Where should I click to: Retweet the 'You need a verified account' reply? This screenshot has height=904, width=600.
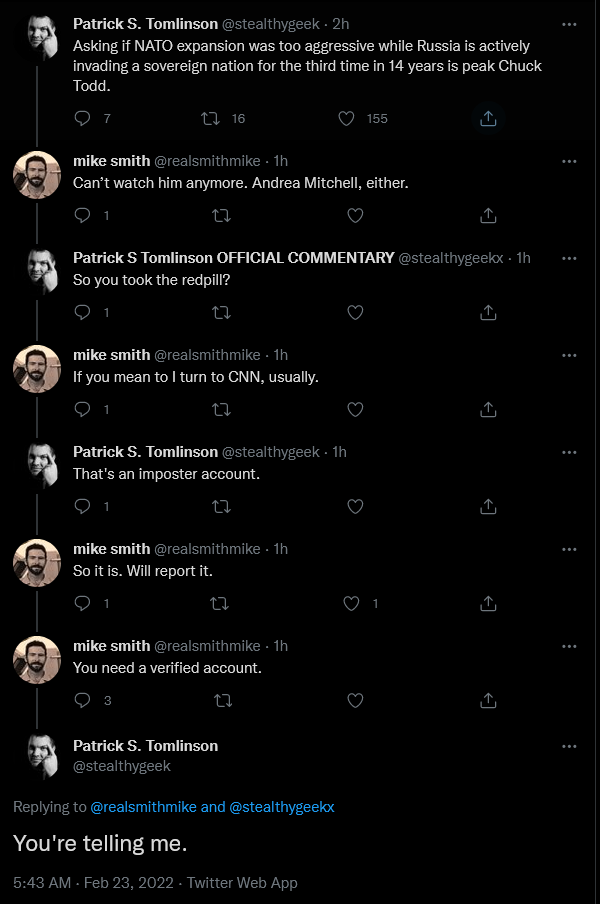[223, 700]
